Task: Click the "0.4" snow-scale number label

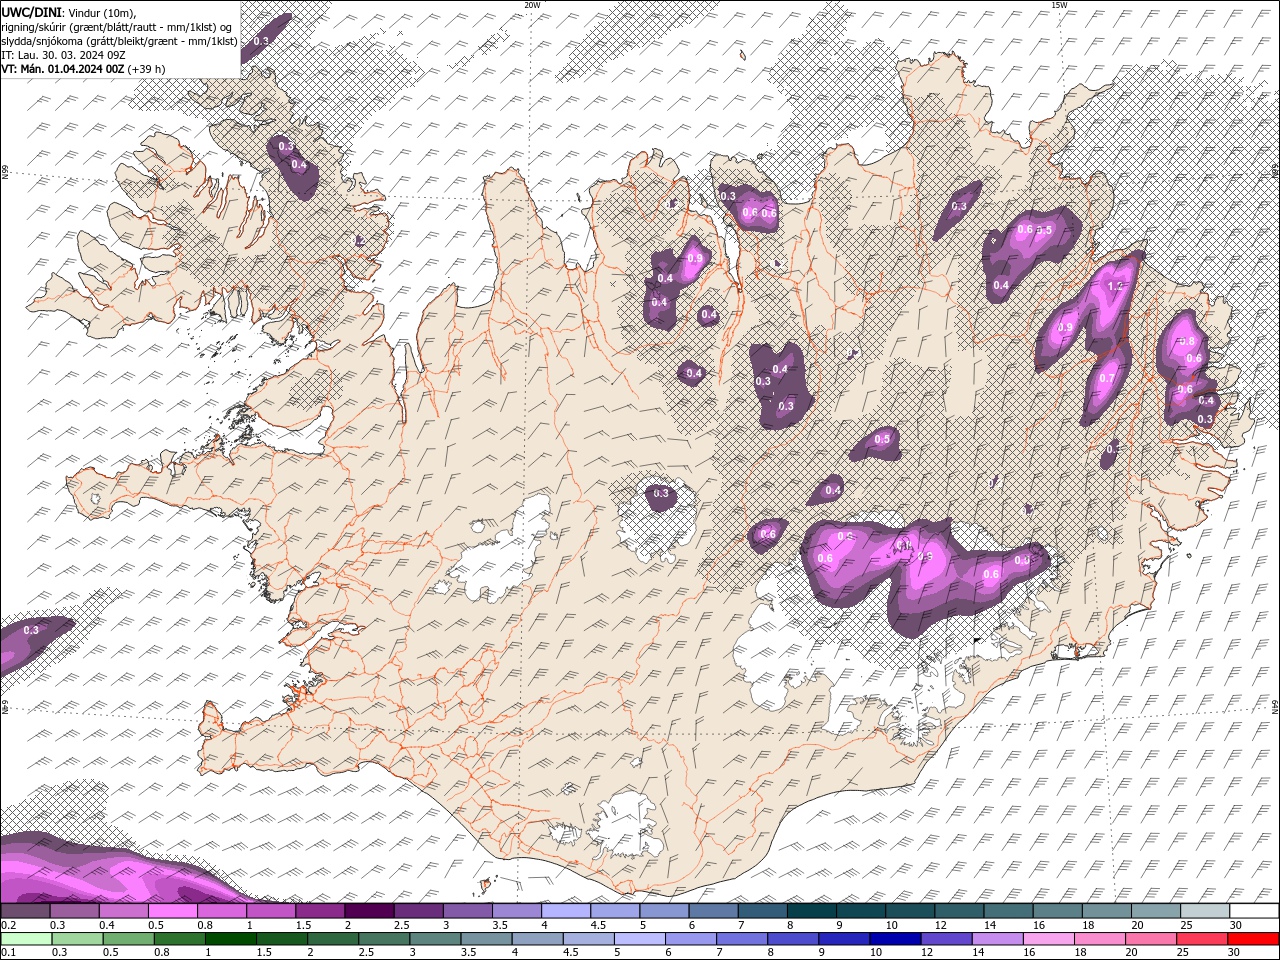Action: click(x=107, y=925)
